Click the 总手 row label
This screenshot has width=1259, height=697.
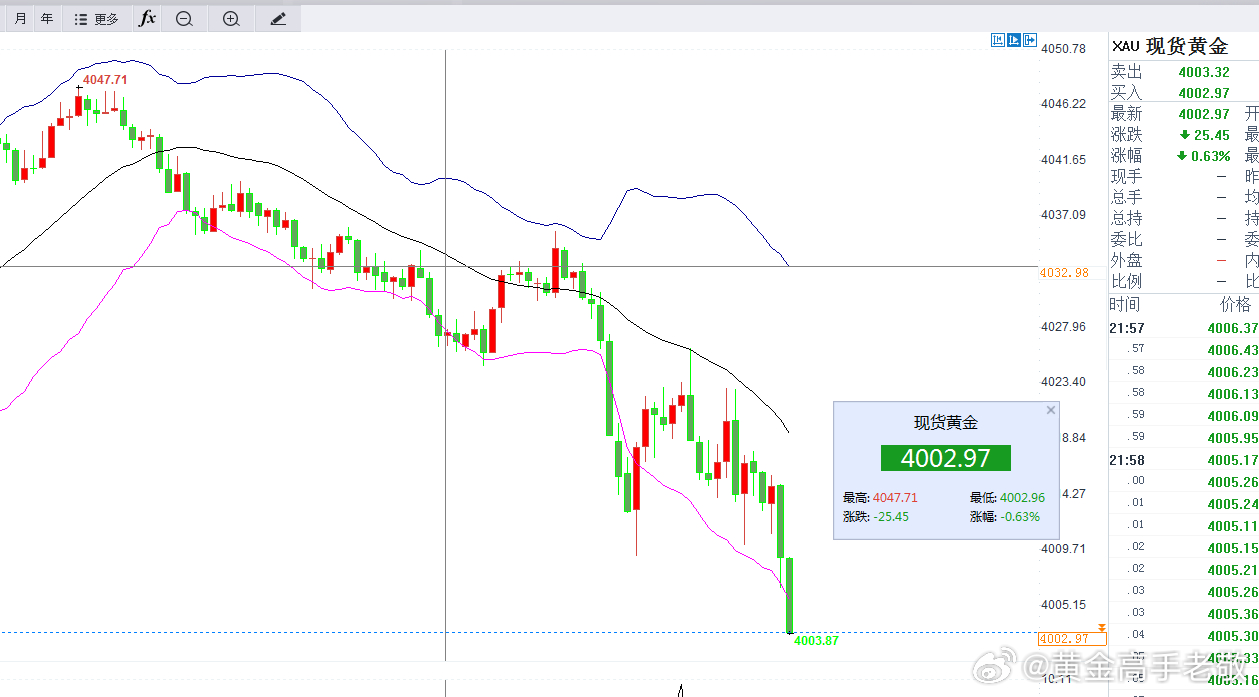[x=1126, y=198]
